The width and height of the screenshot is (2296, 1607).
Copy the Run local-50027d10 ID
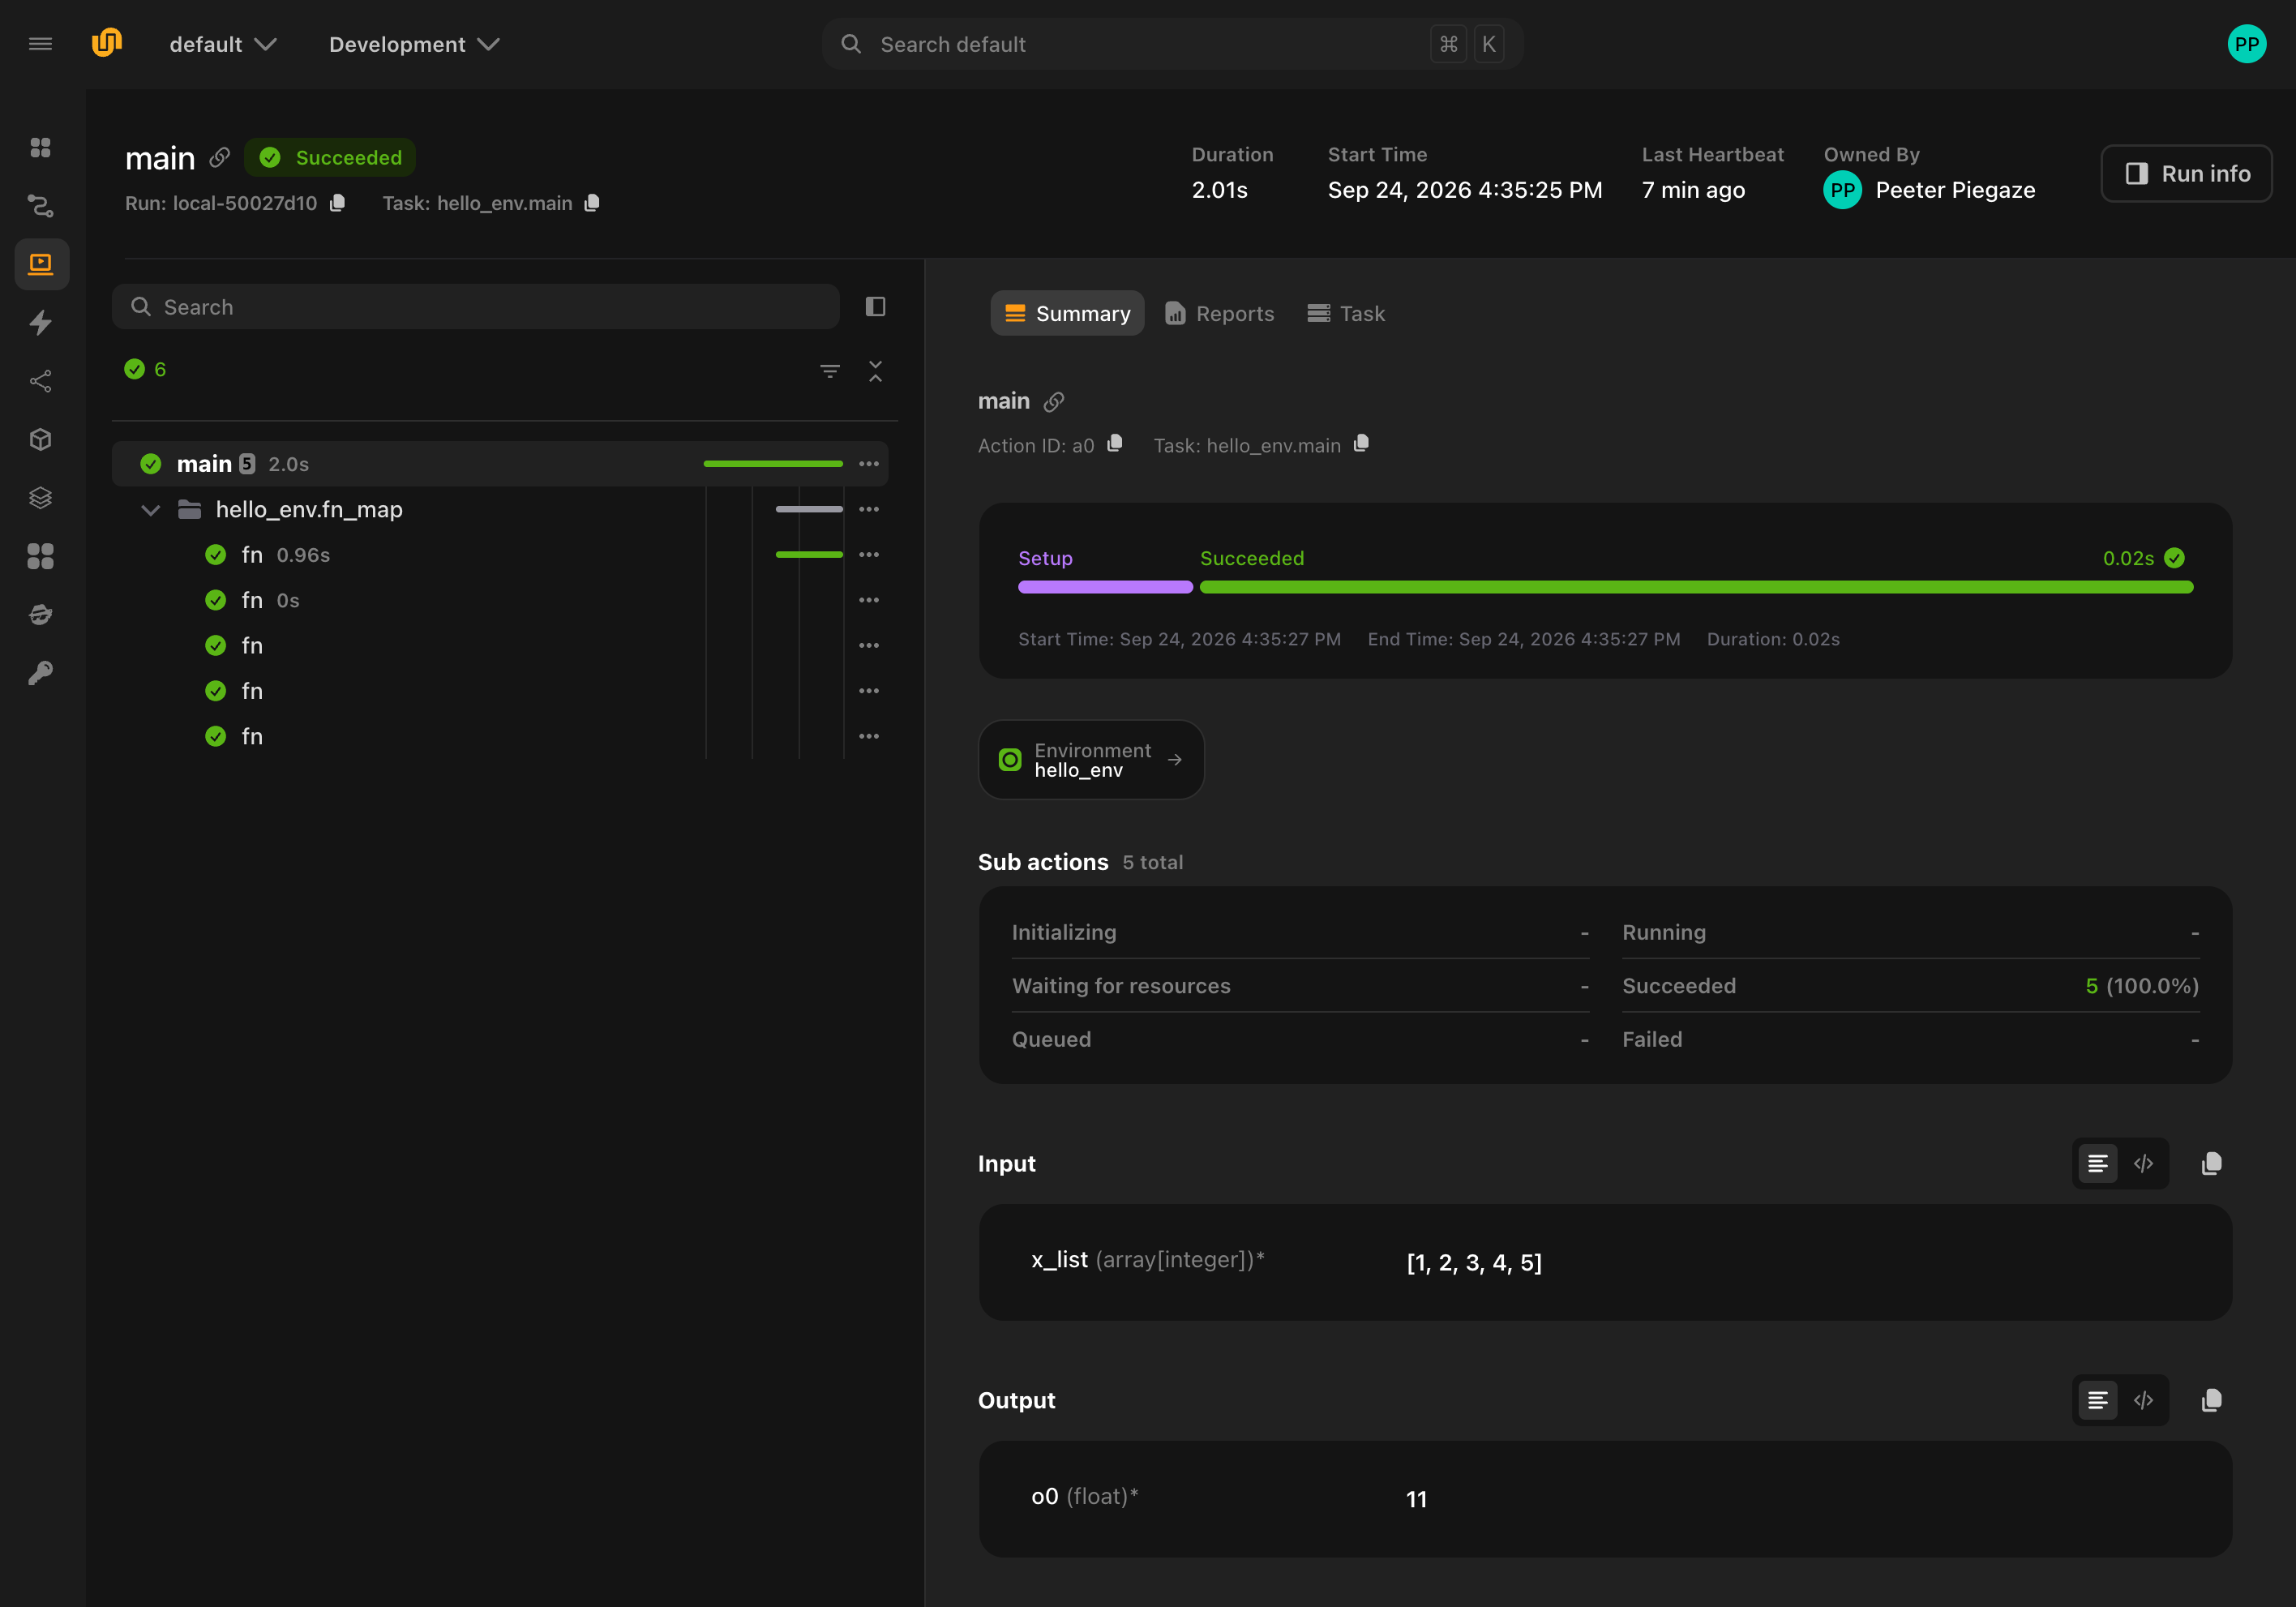338,203
